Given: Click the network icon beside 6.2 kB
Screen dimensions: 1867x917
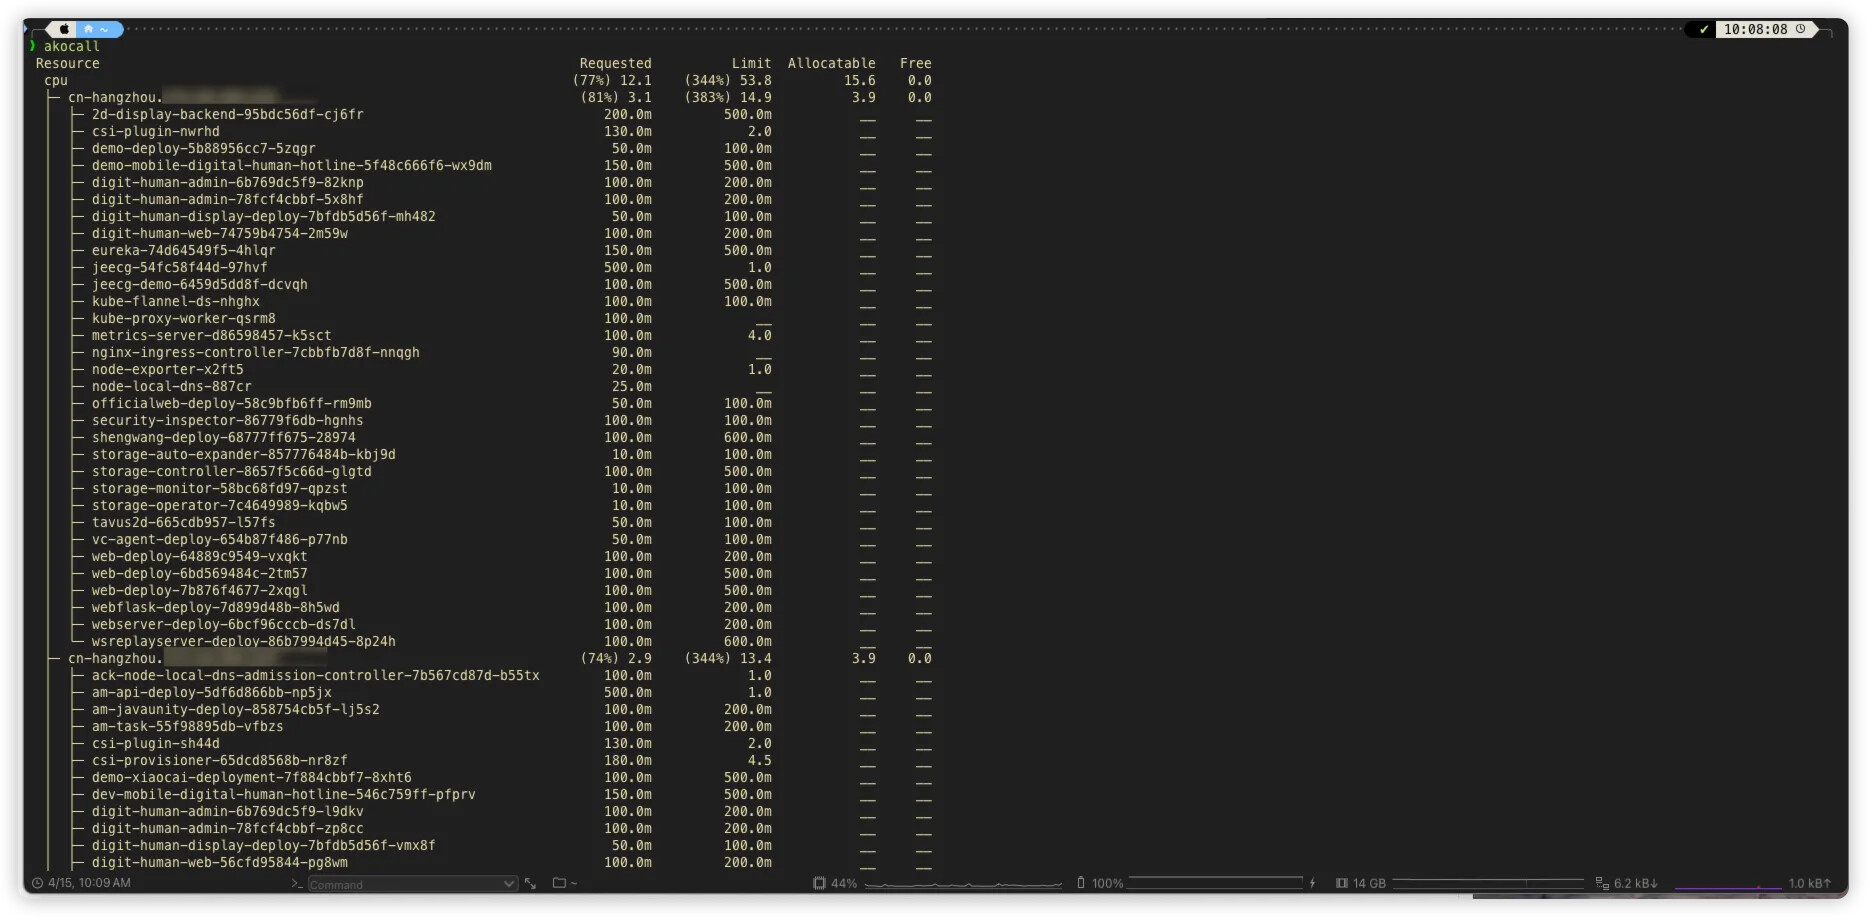Looking at the screenshot, I should tap(1602, 883).
